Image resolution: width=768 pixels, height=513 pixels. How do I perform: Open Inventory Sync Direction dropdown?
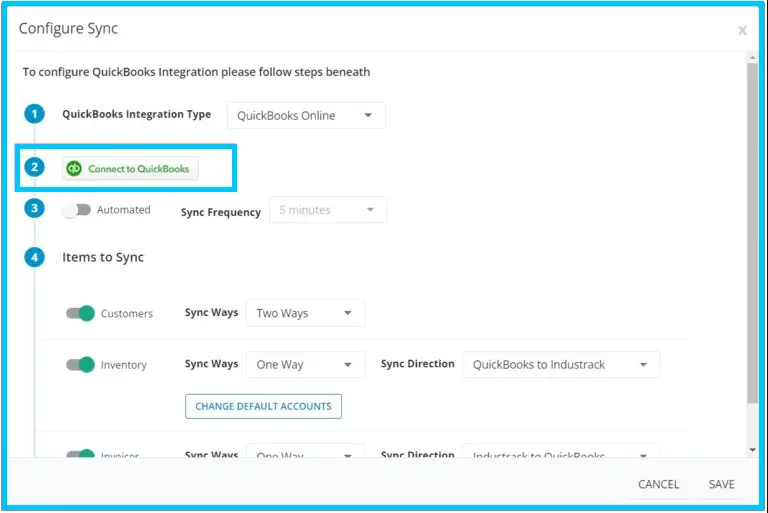[x=561, y=365]
